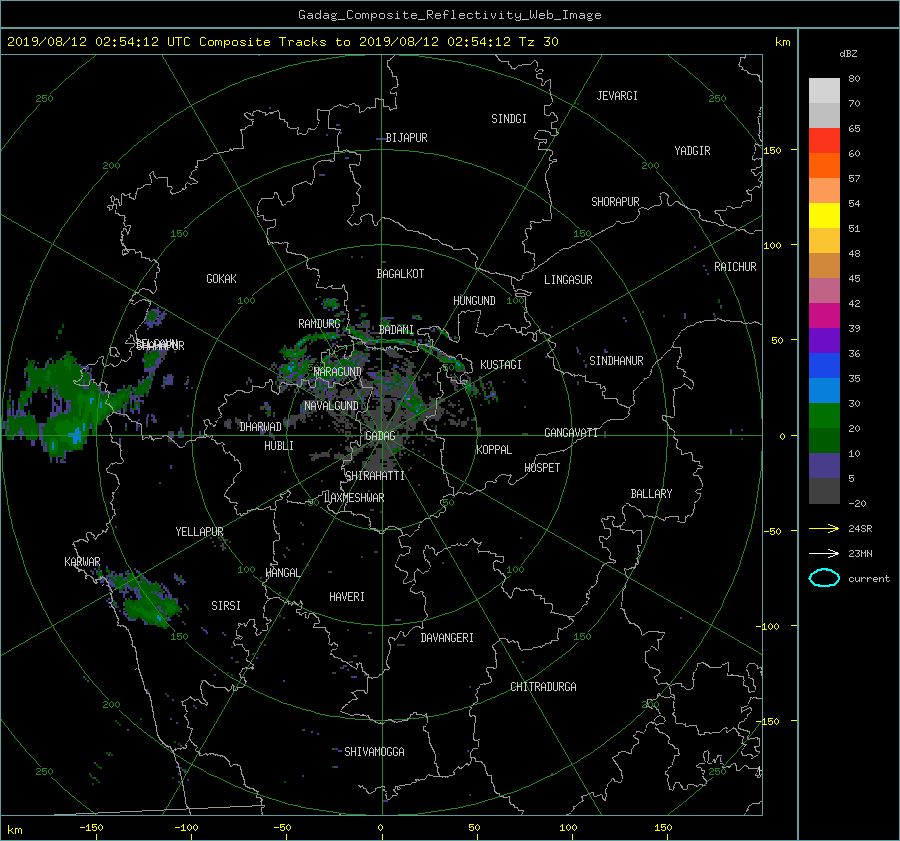Click the '80' value in dBZ legend
This screenshot has height=841, width=900.
tap(854, 79)
